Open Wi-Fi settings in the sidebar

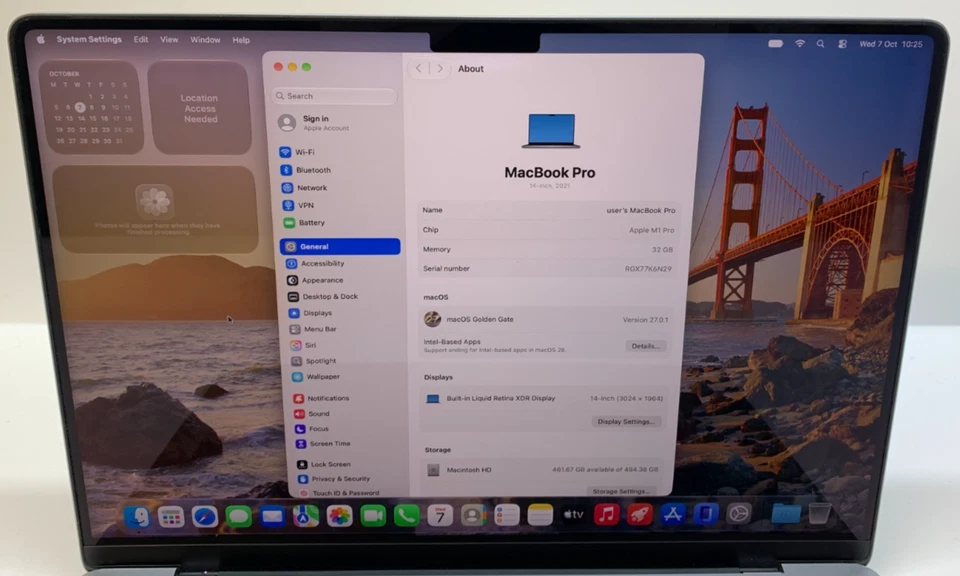(298, 152)
